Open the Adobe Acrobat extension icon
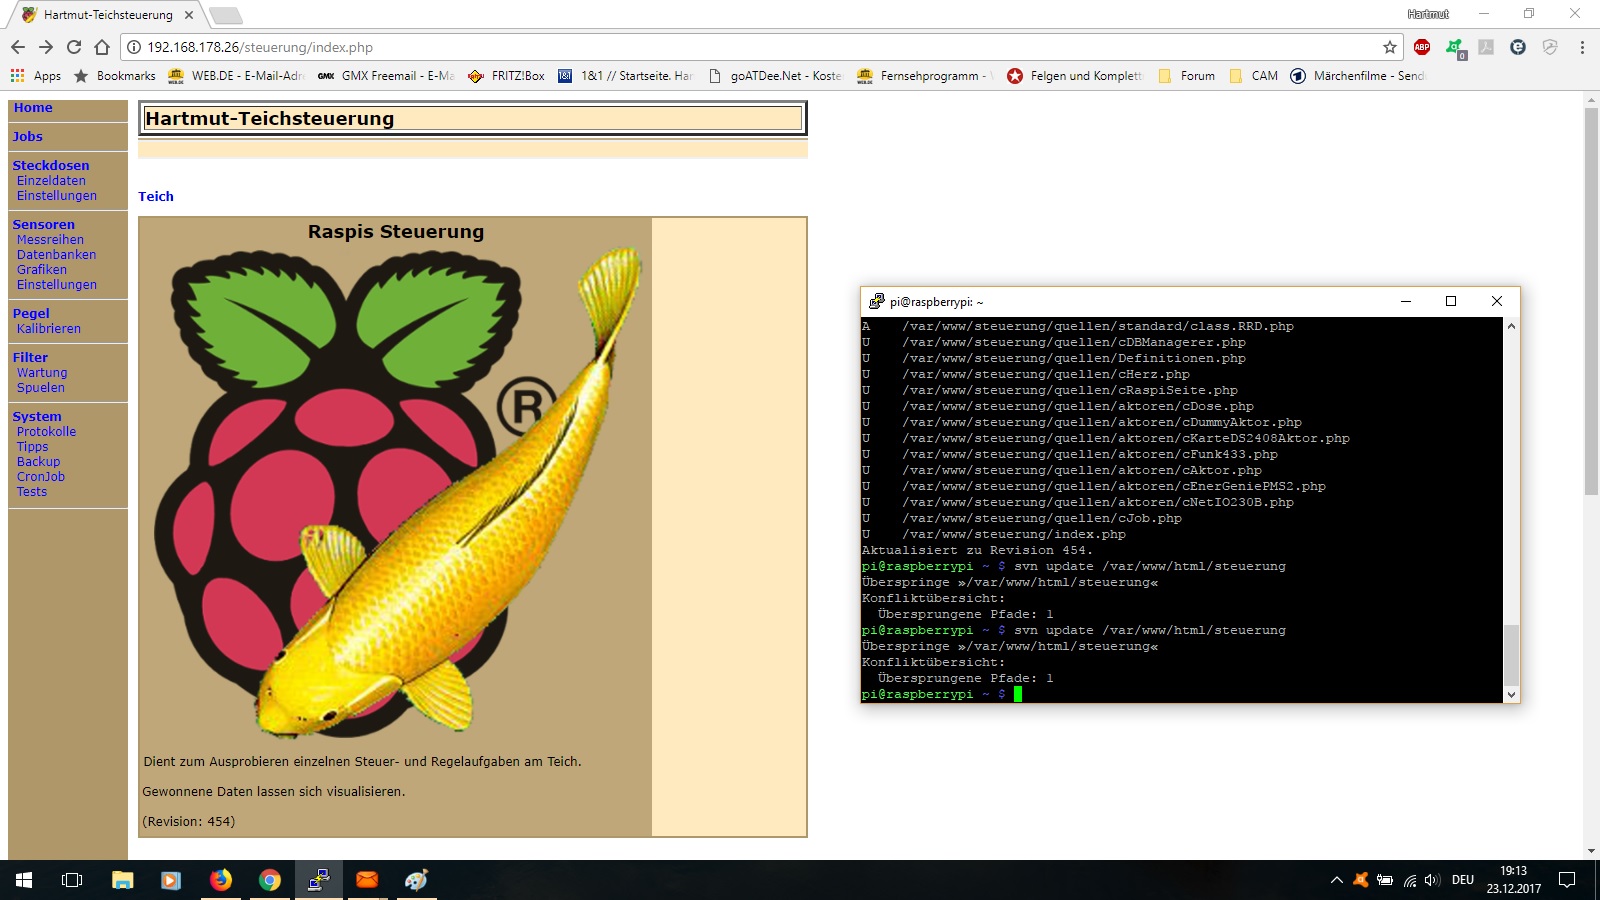Image resolution: width=1600 pixels, height=900 pixels. [1486, 47]
